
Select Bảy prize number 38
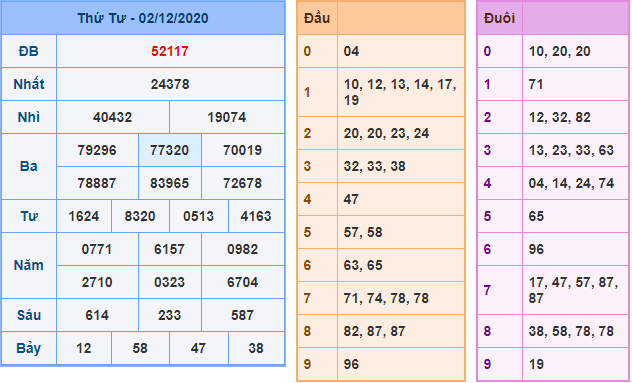pos(256,348)
